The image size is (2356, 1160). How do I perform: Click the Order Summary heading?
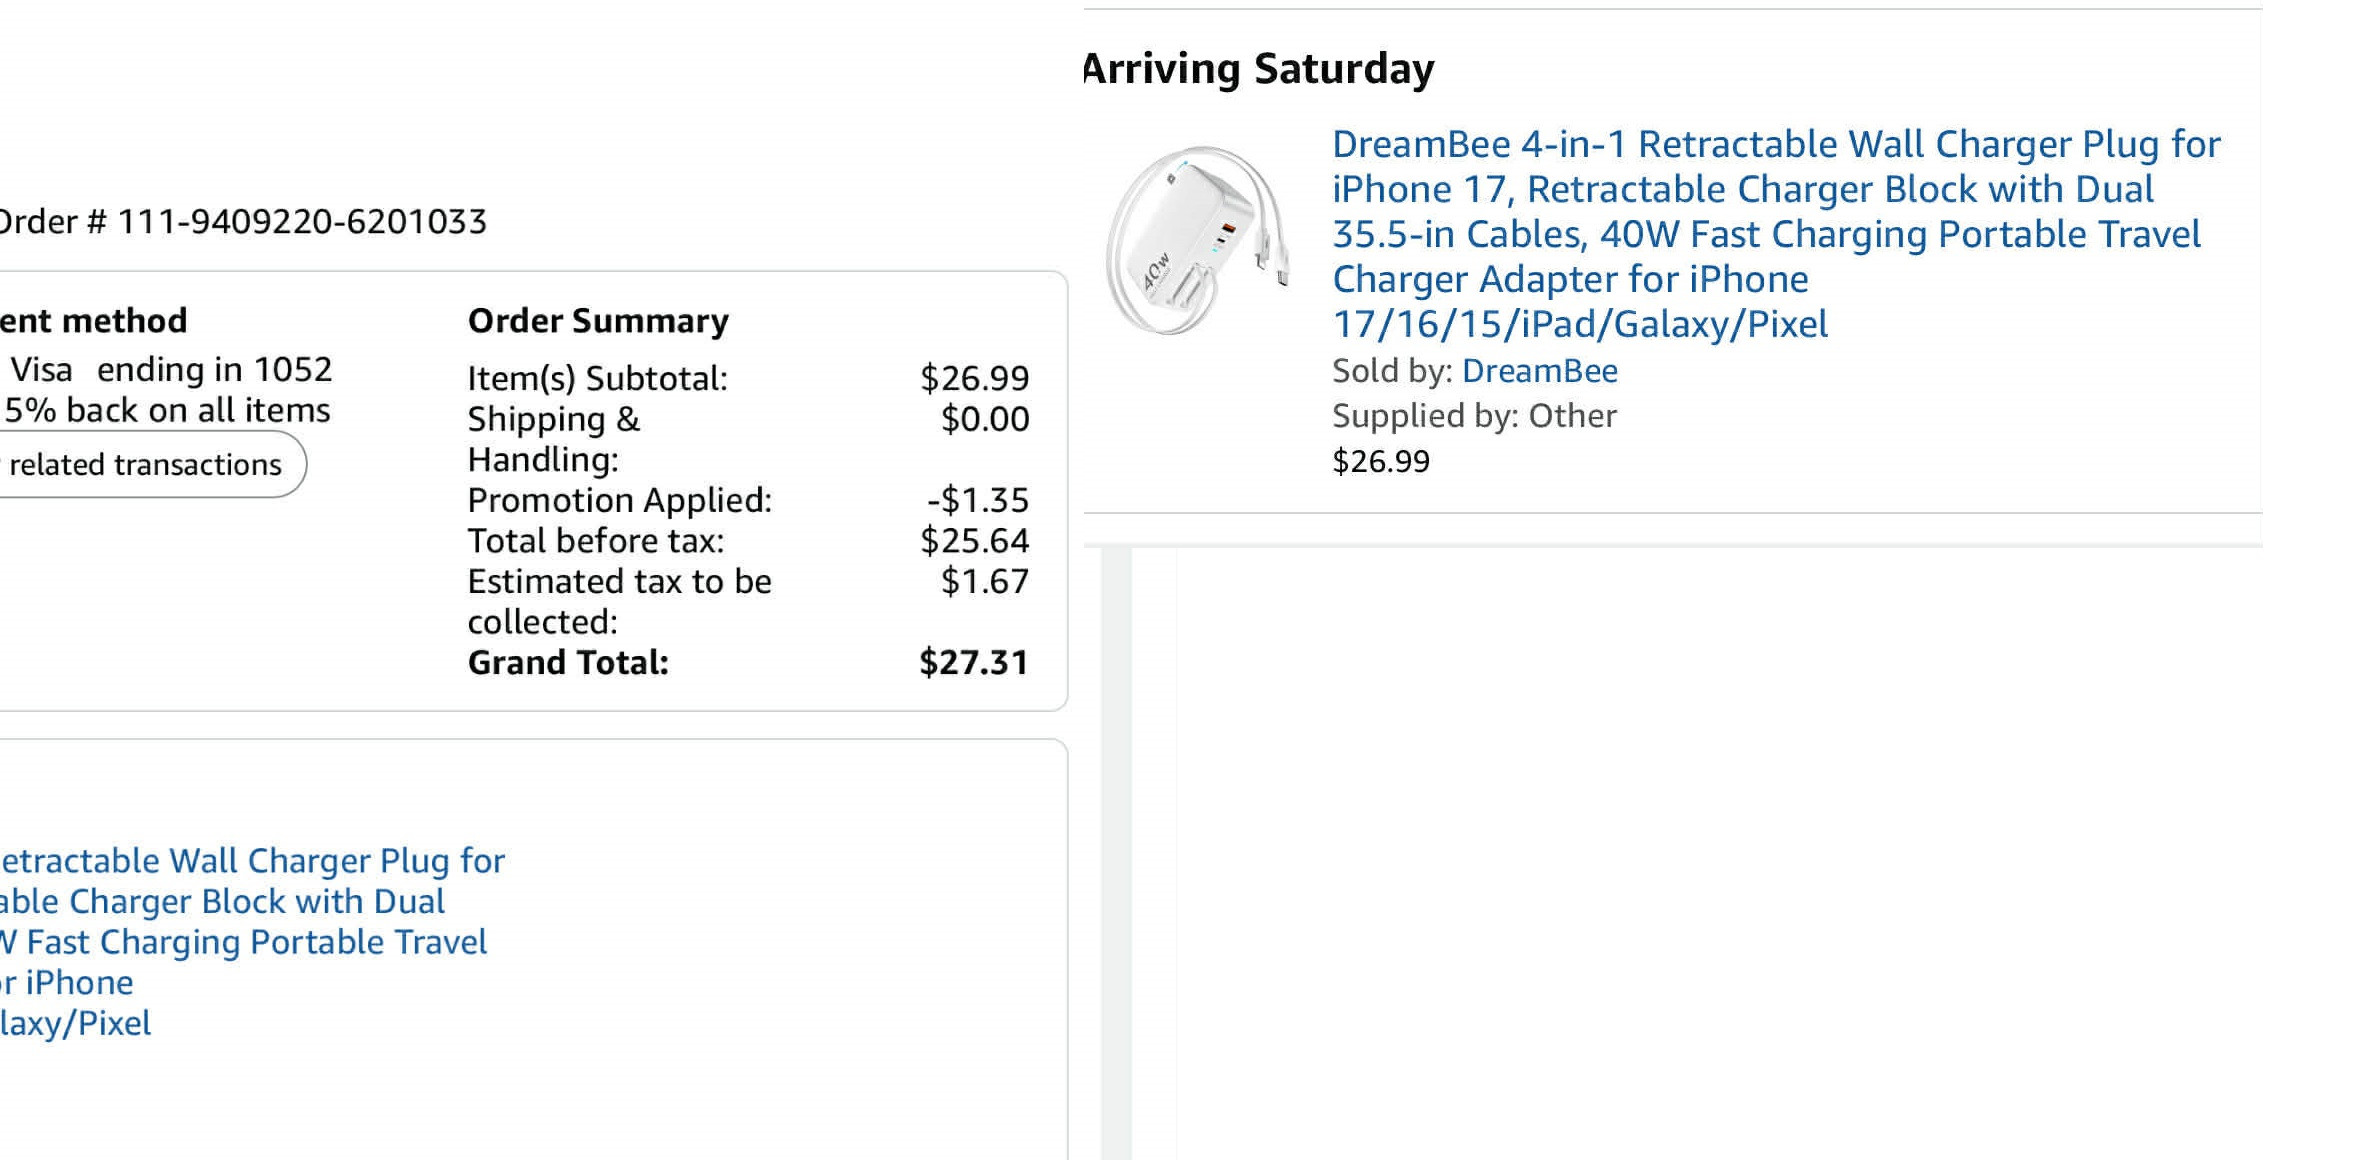[x=598, y=321]
